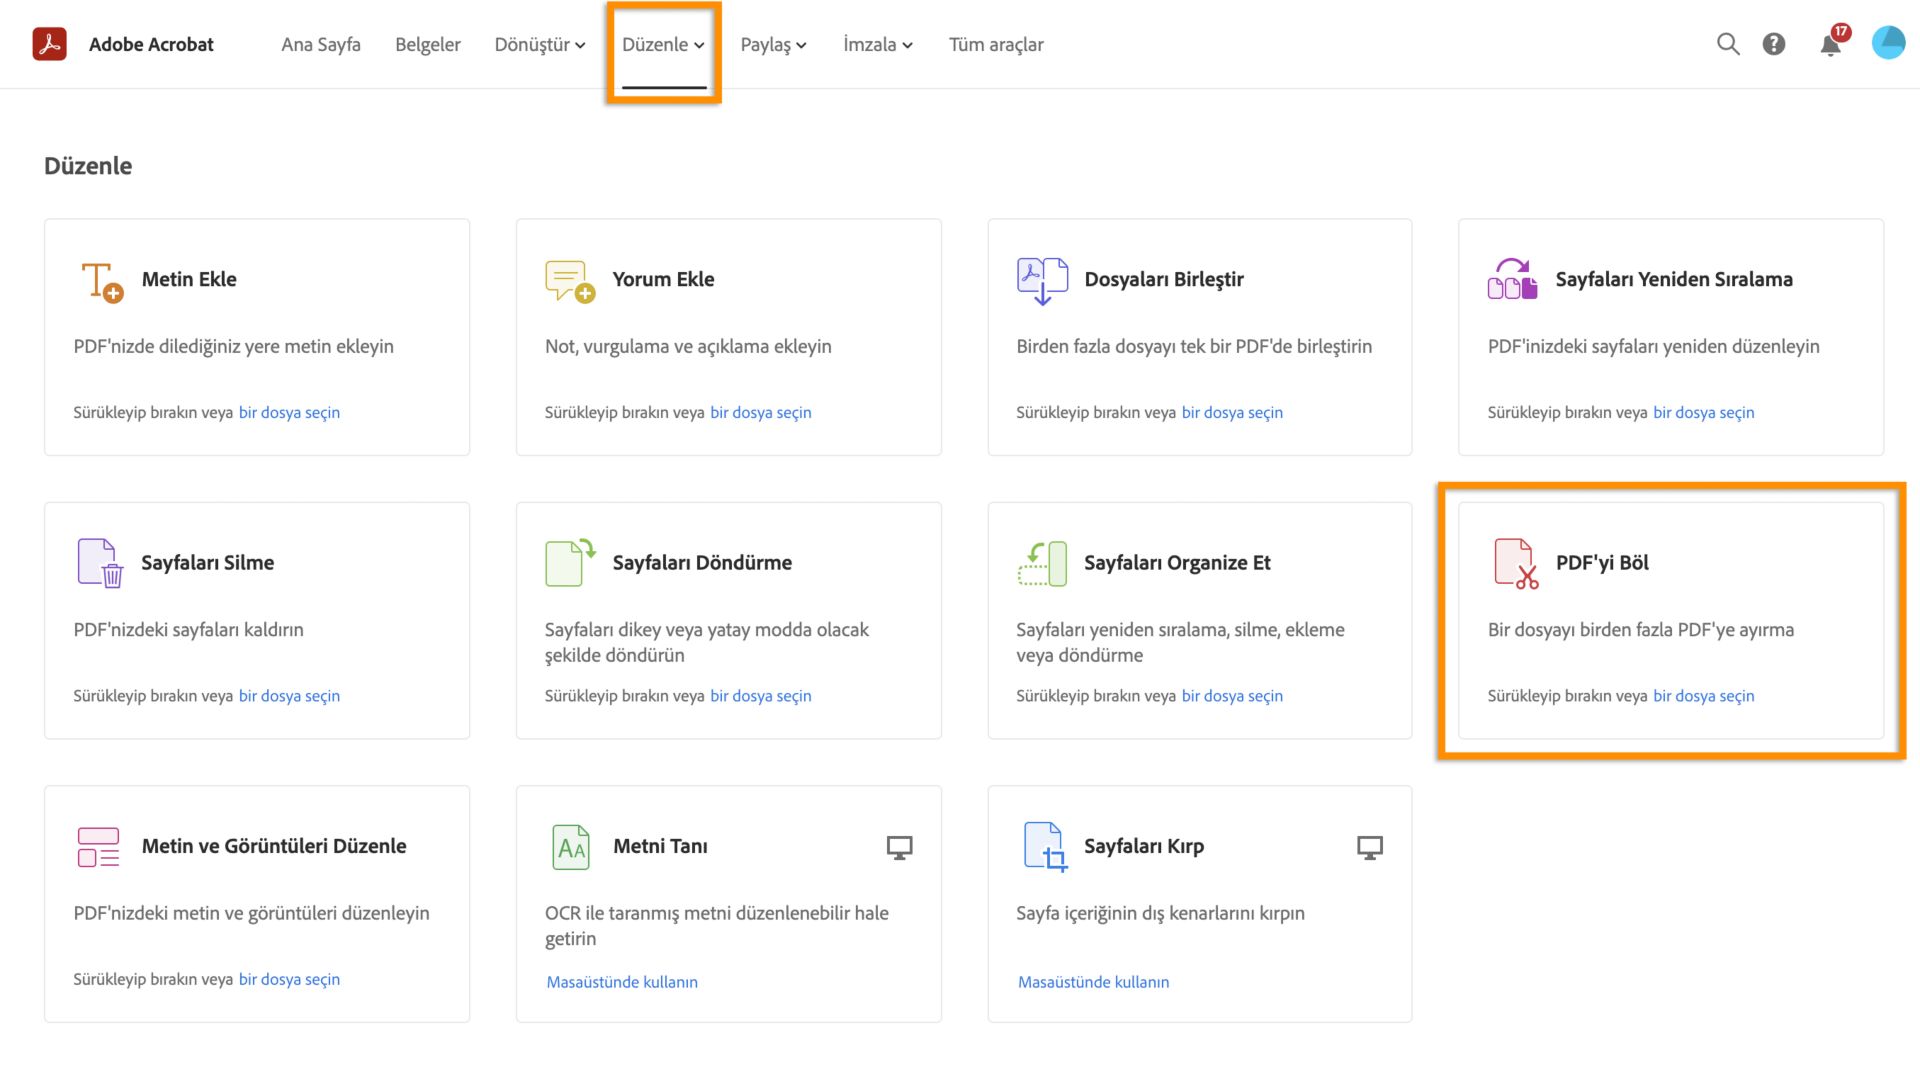1920x1092 pixels.
Task: Open the PDF'yi Böl card title
Action: [x=1602, y=562]
